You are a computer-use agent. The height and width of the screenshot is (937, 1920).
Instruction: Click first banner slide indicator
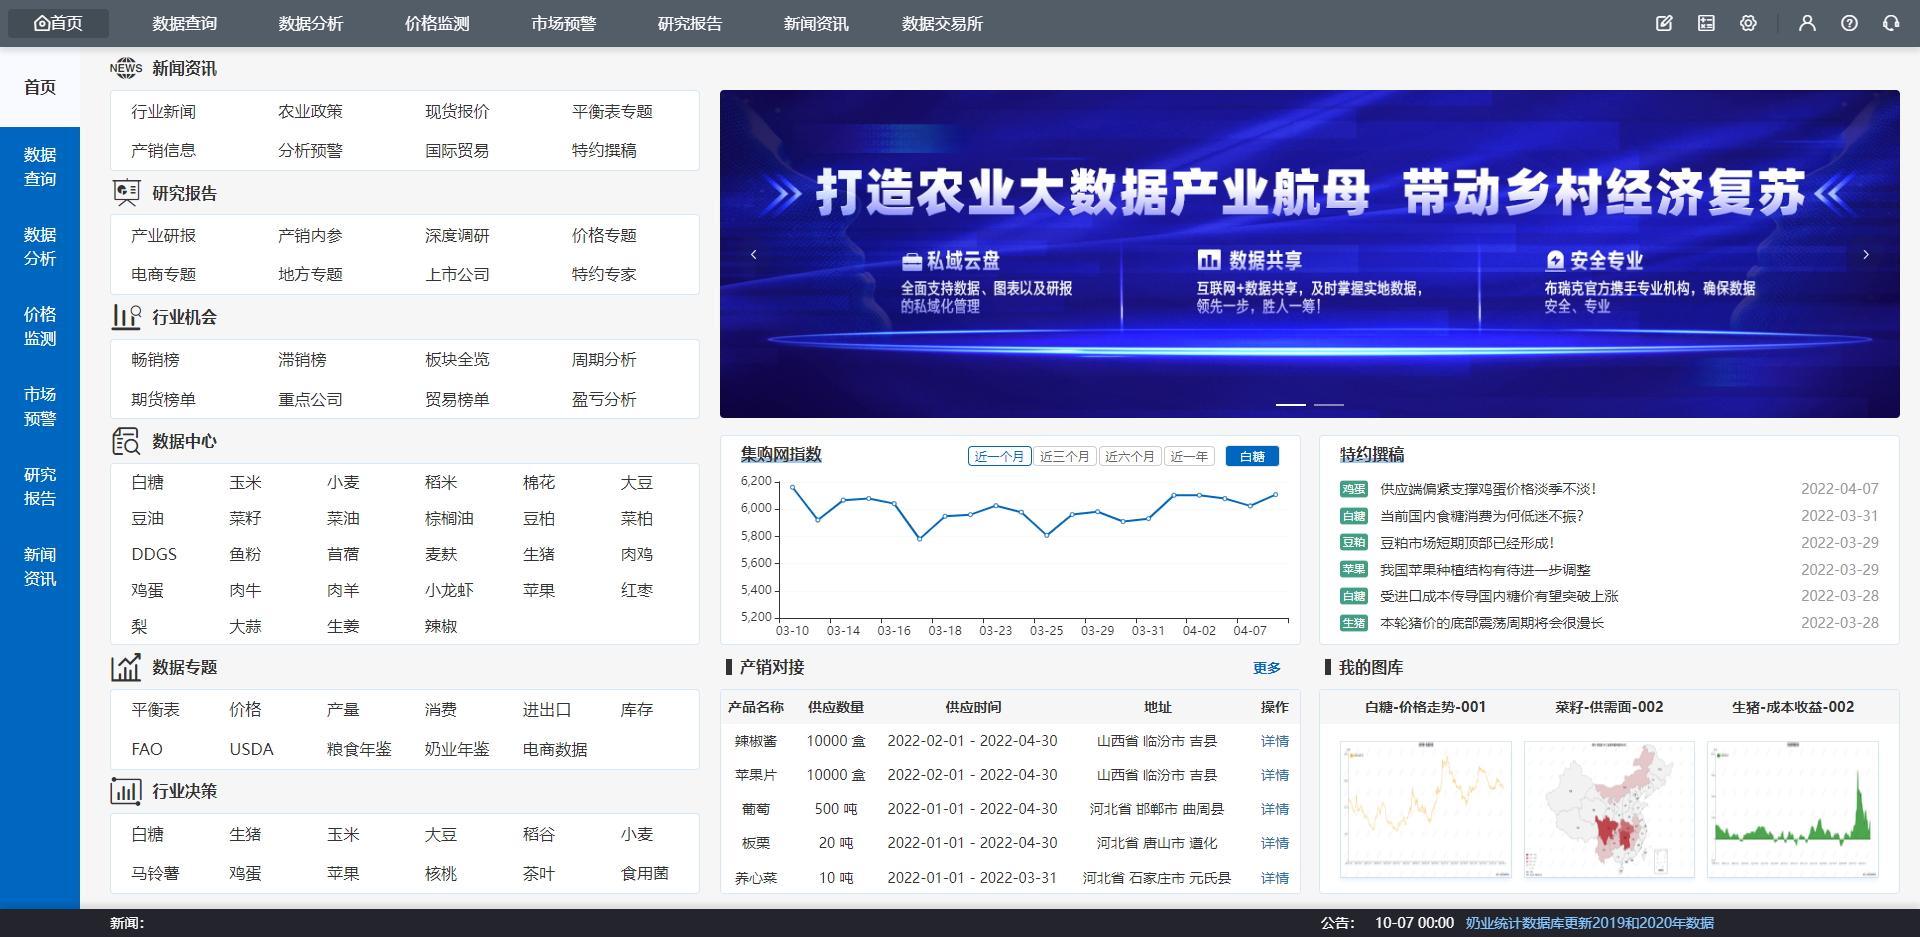coord(1291,404)
